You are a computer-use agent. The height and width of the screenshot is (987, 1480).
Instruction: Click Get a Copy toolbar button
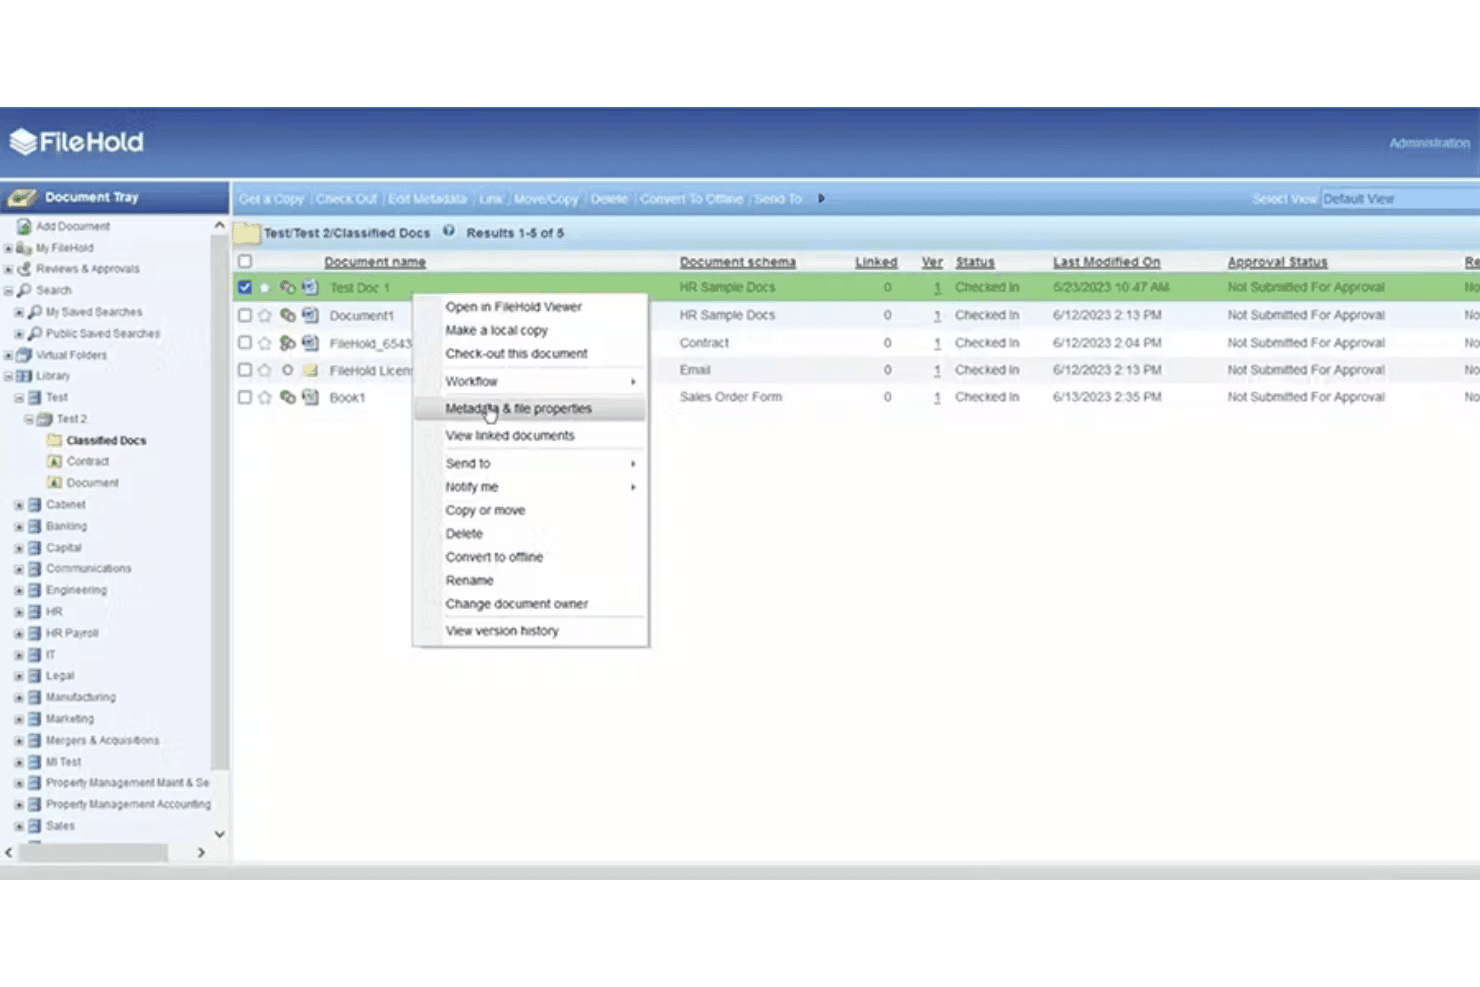point(271,199)
